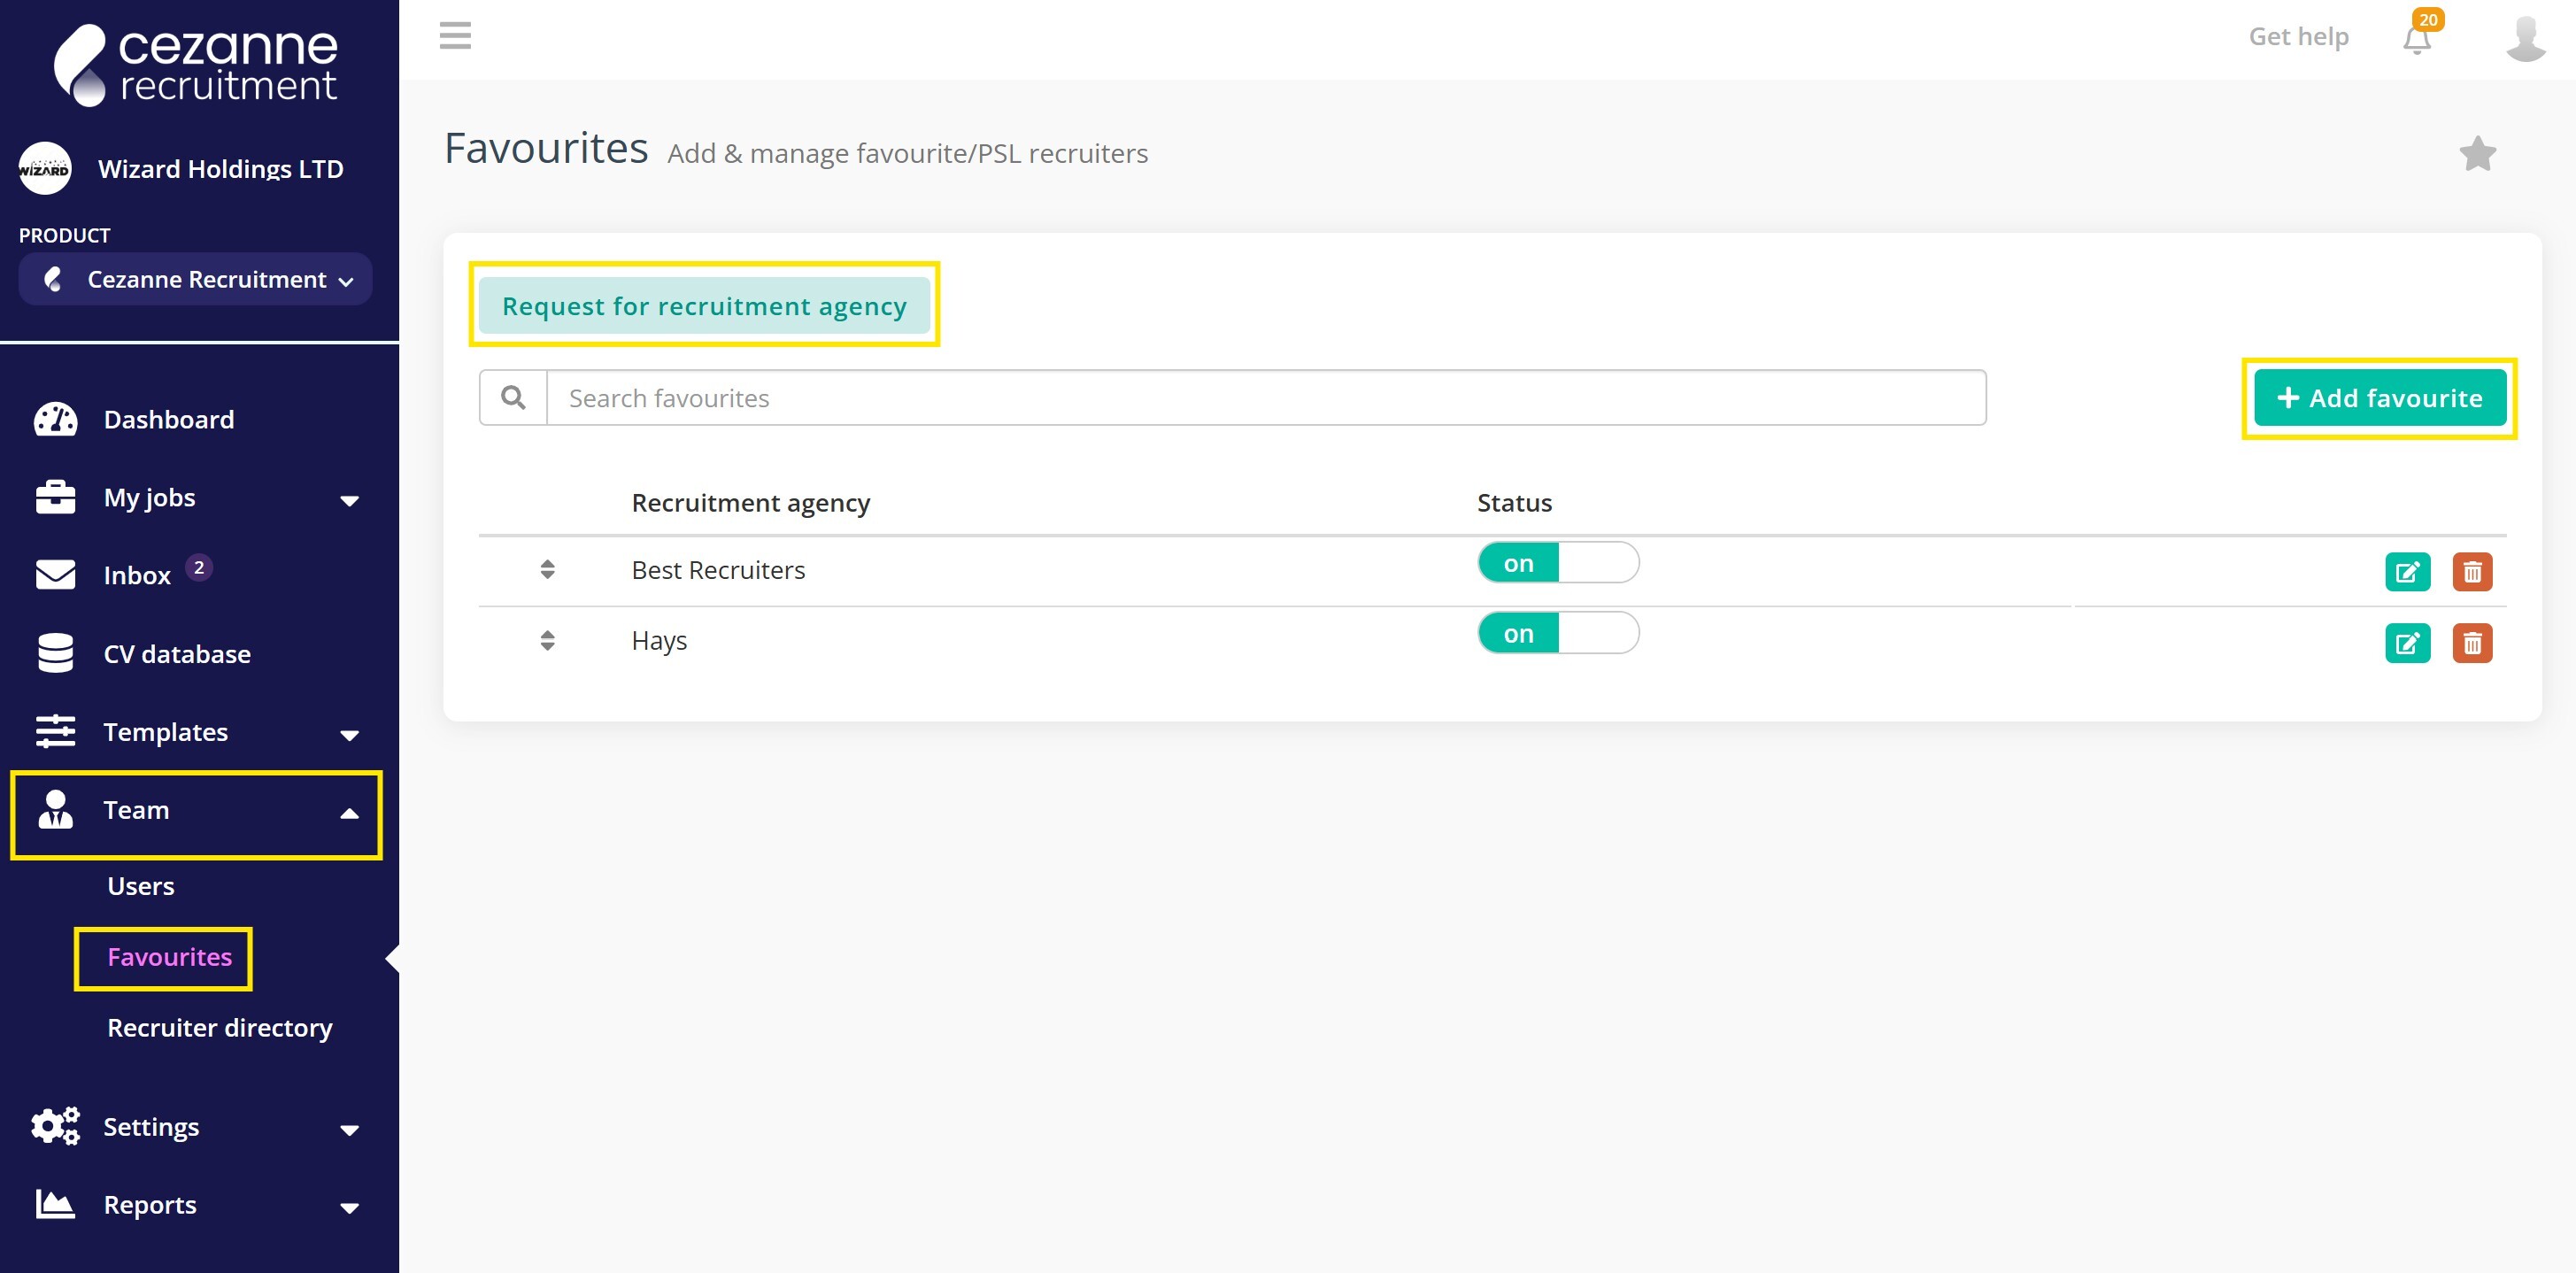The width and height of the screenshot is (2576, 1273).
Task: Reorder handle for Hays row
Action: [547, 640]
